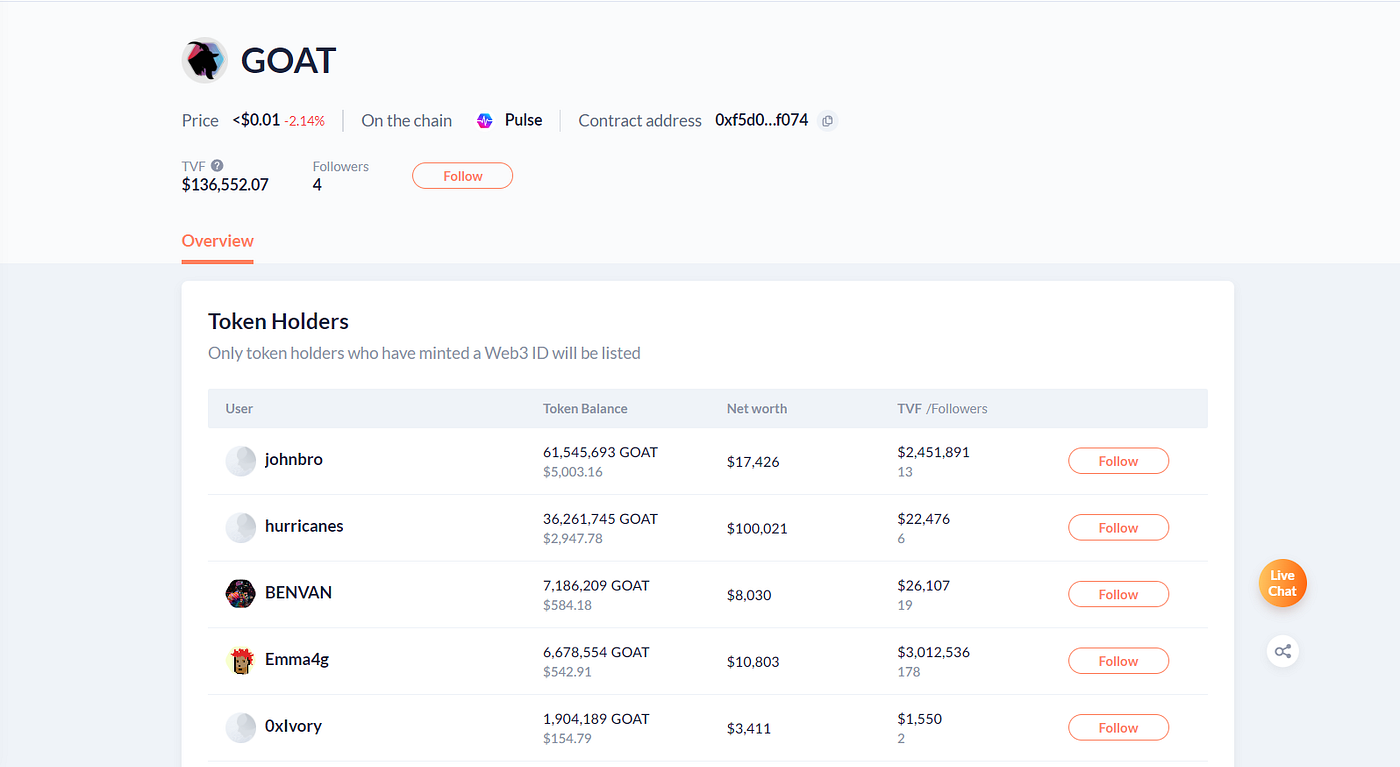Open the Live Chat bubble
Viewport: 1400px width, 767px height.
1283,583
